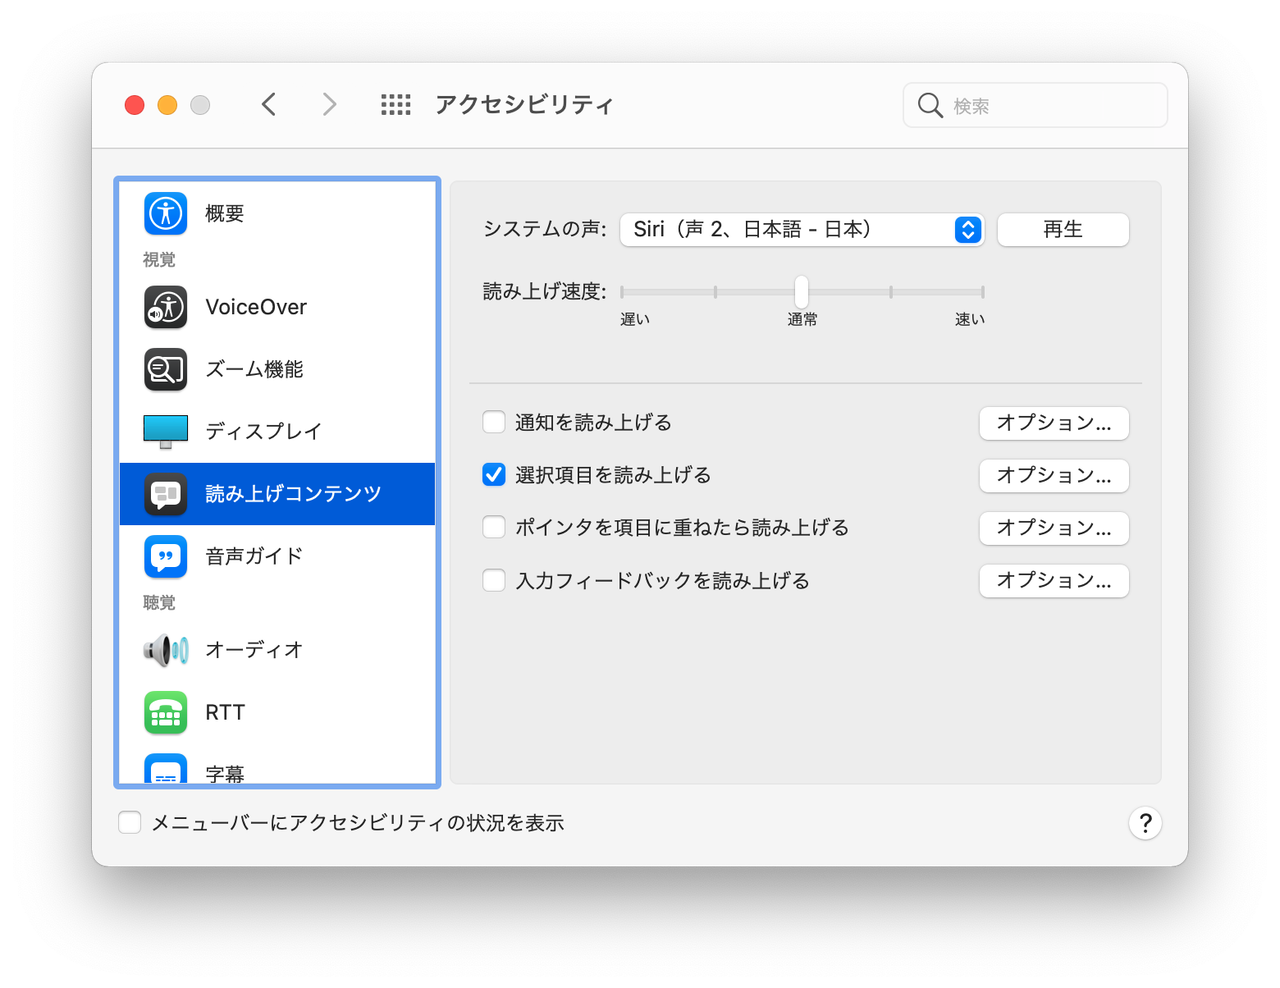Select the VoiceOver sidebar icon
The height and width of the screenshot is (988, 1280).
tap(165, 307)
